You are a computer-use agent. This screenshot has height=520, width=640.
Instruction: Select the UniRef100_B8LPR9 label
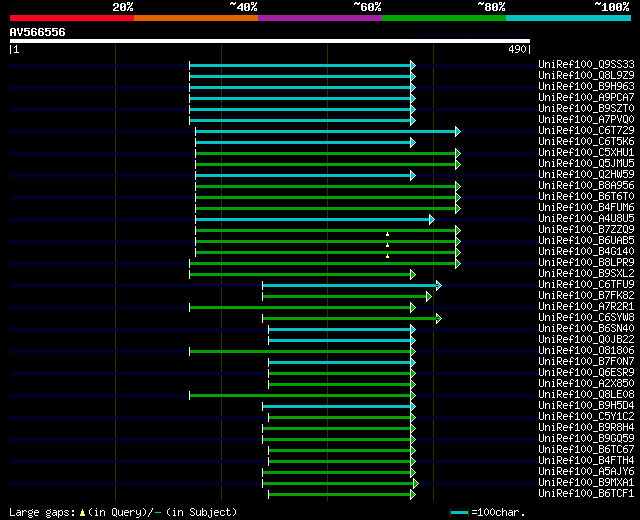click(x=586, y=262)
